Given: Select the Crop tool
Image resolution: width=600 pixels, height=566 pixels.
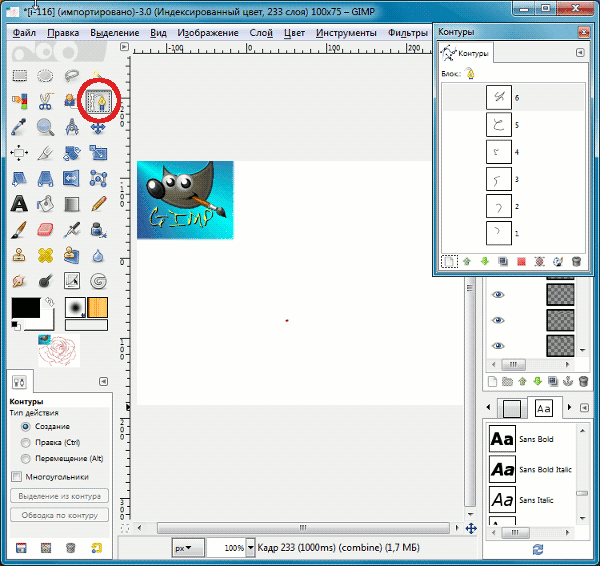Looking at the screenshot, I should (x=45, y=153).
